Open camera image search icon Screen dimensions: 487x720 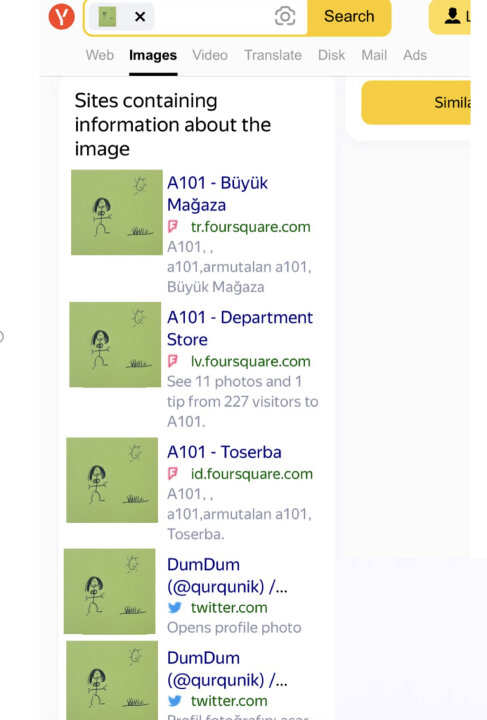click(x=285, y=17)
